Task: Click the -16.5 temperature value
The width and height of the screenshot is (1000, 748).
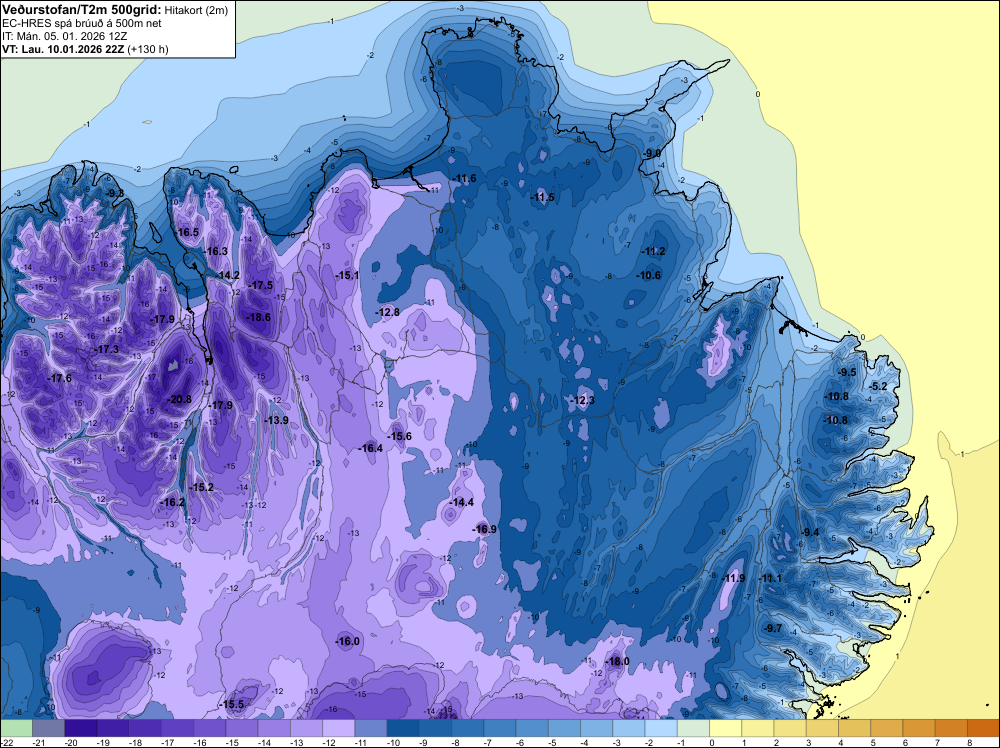Action: coord(188,232)
